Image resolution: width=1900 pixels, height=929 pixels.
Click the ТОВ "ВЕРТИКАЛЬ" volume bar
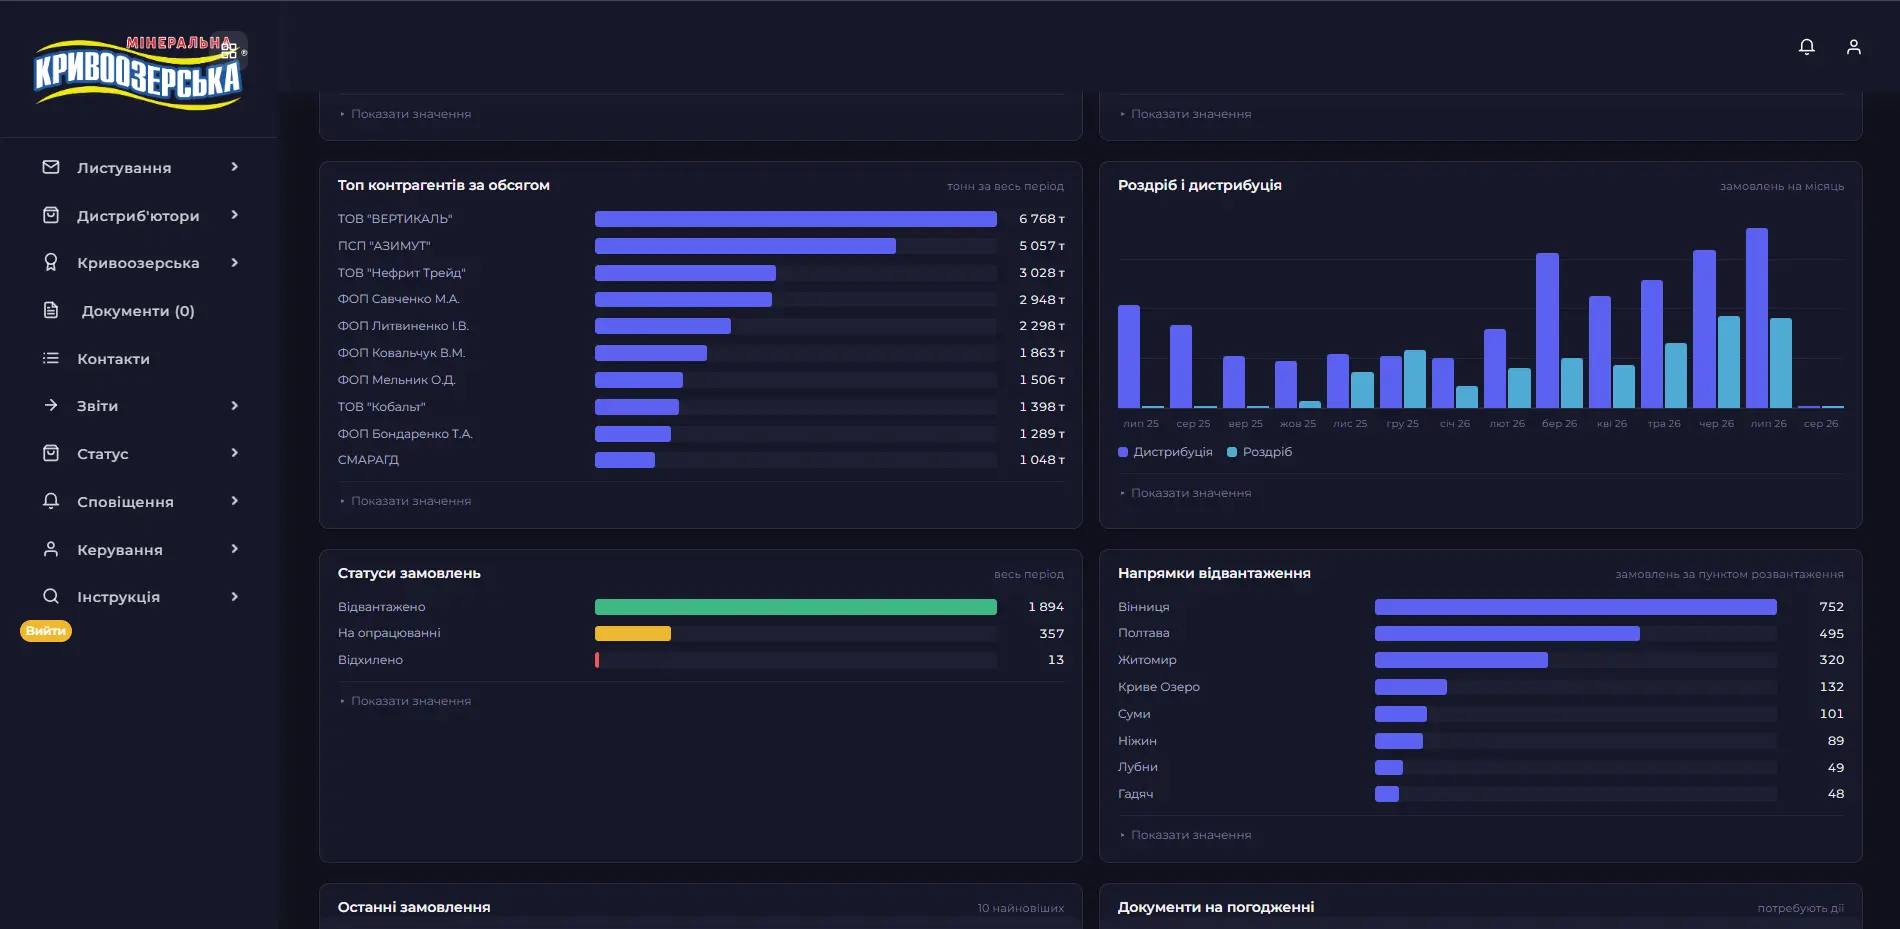[796, 219]
